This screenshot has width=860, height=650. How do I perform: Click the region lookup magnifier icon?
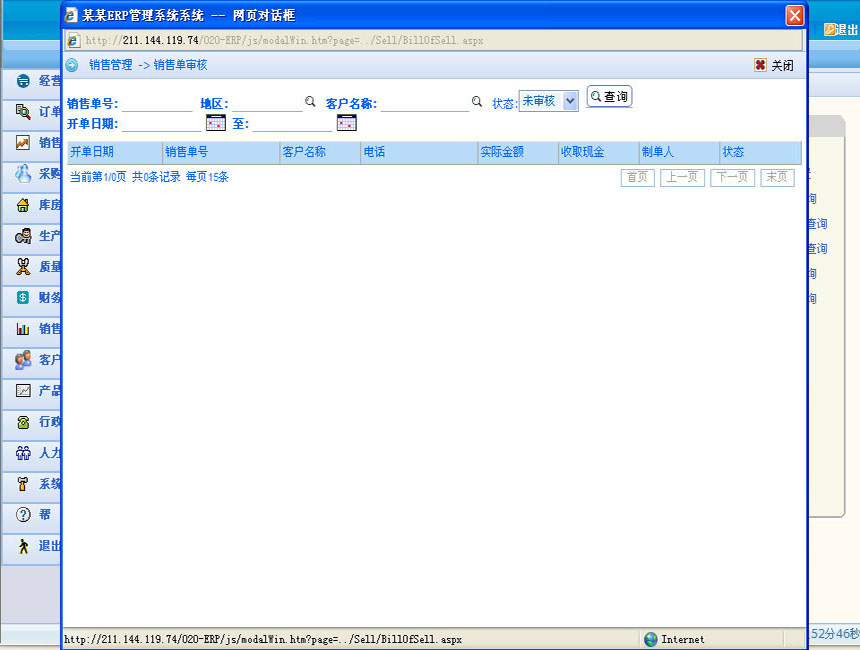tap(310, 102)
